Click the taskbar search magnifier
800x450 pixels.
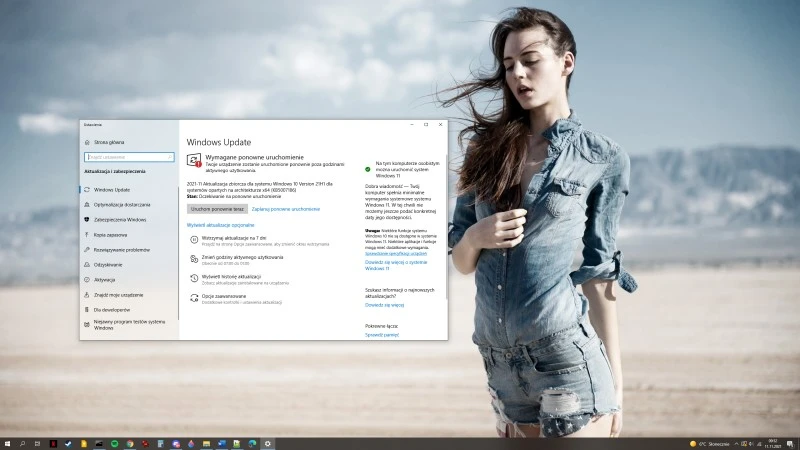[22, 444]
